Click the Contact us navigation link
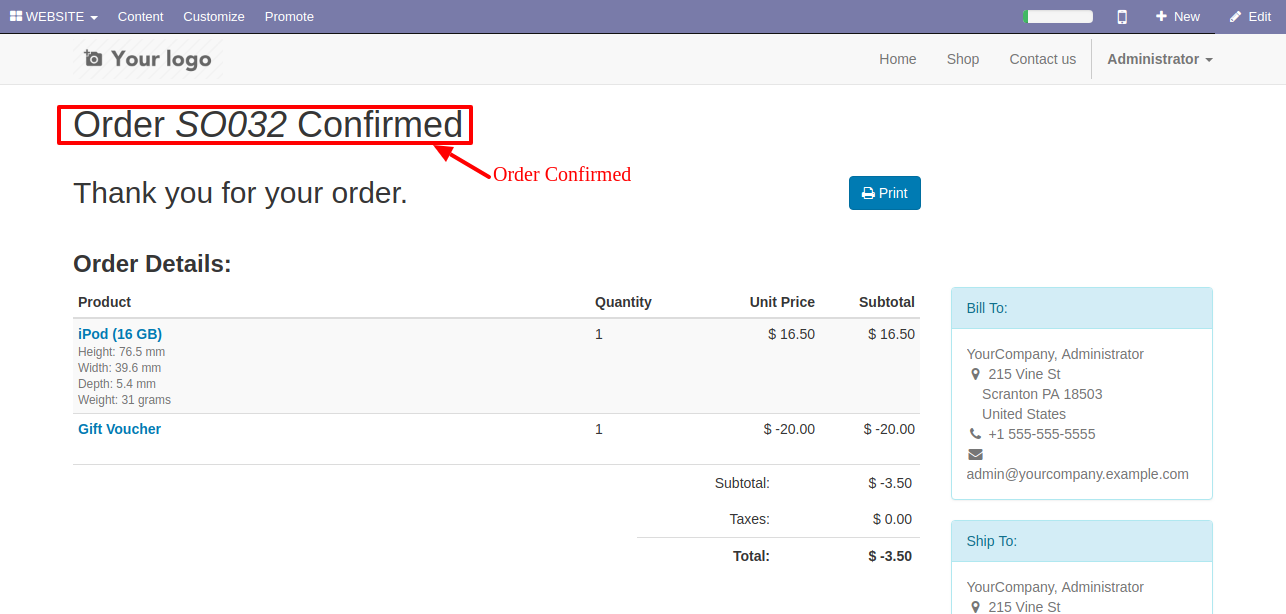Viewport: 1286px width, 614px height. tap(1042, 59)
